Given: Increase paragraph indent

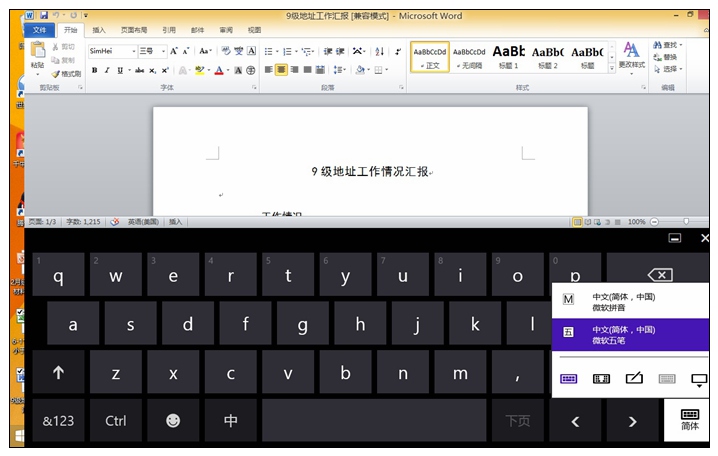Looking at the screenshot, I should pyautogui.click(x=340, y=51).
